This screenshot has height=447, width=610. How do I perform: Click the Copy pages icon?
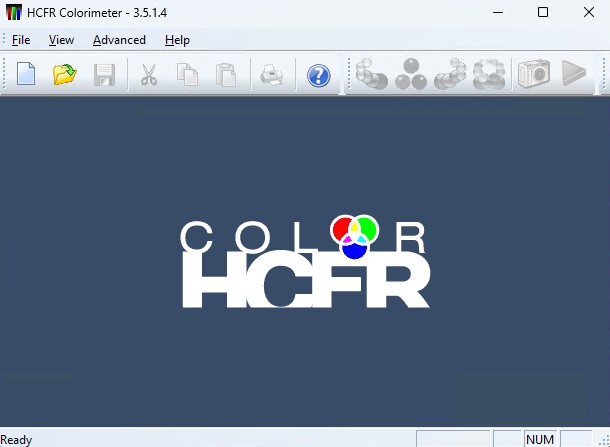coord(187,74)
